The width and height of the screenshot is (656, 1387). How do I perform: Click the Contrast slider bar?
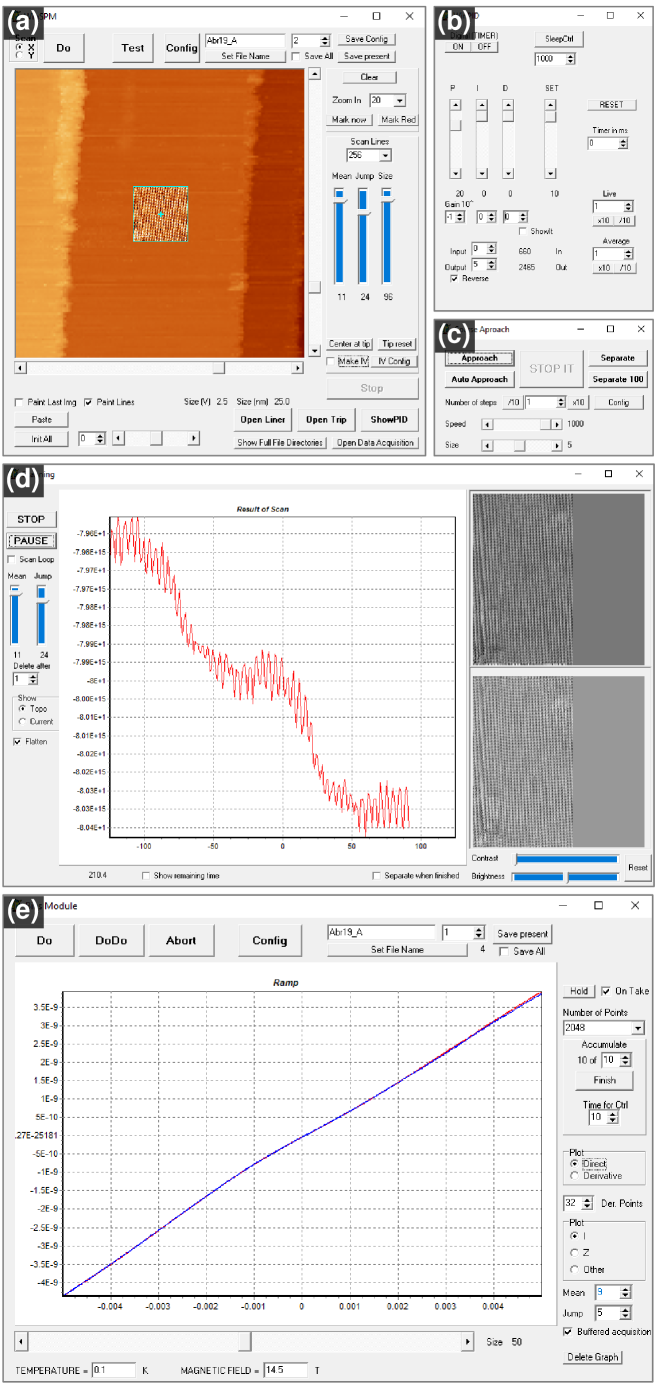coord(566,858)
